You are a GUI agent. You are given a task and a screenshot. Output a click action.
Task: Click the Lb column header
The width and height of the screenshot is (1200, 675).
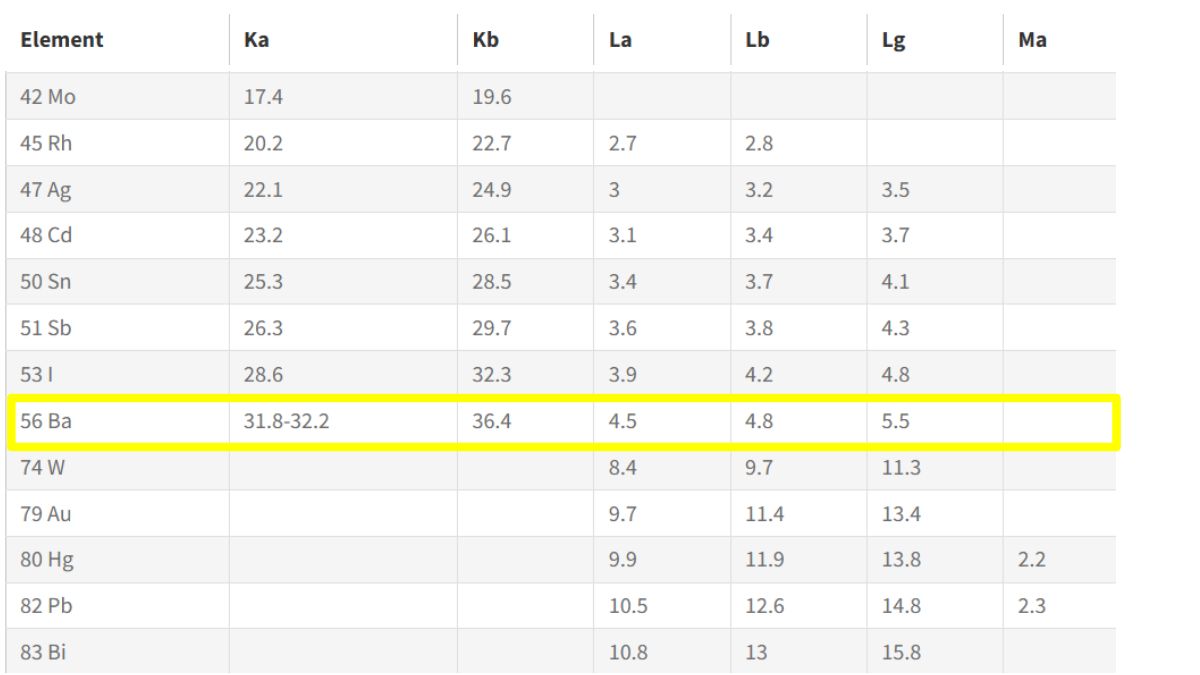757,41
